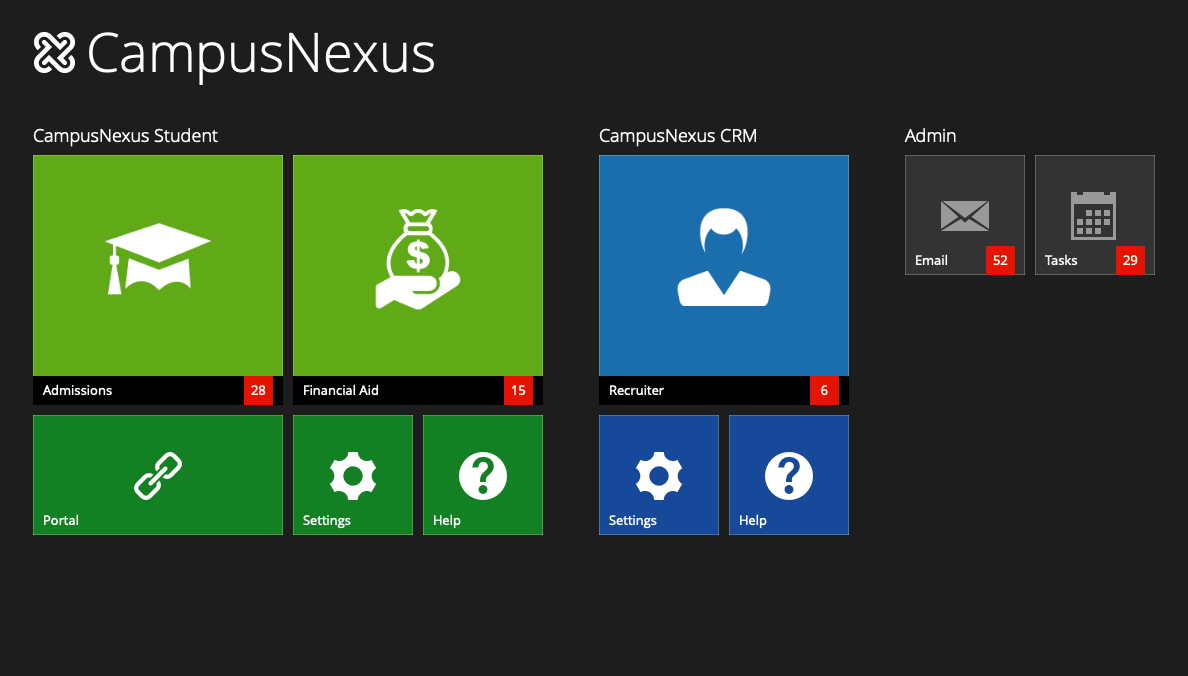Open CampusNexus CRM Settings gear

[x=658, y=474]
